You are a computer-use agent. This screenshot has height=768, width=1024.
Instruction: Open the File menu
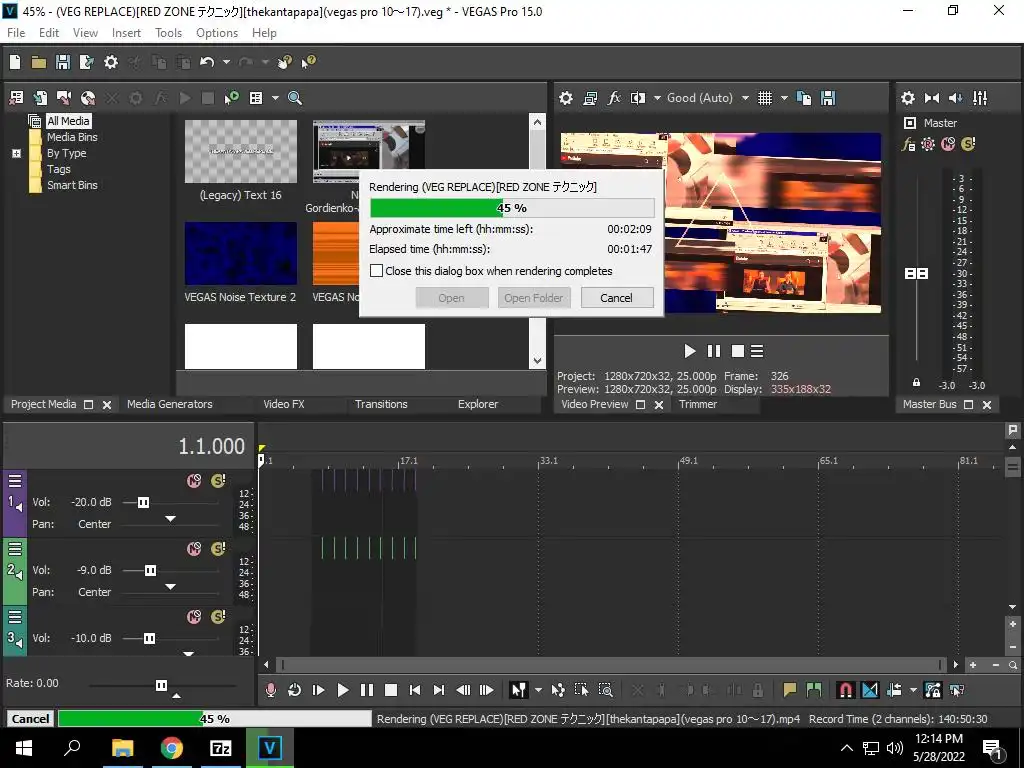click(16, 33)
